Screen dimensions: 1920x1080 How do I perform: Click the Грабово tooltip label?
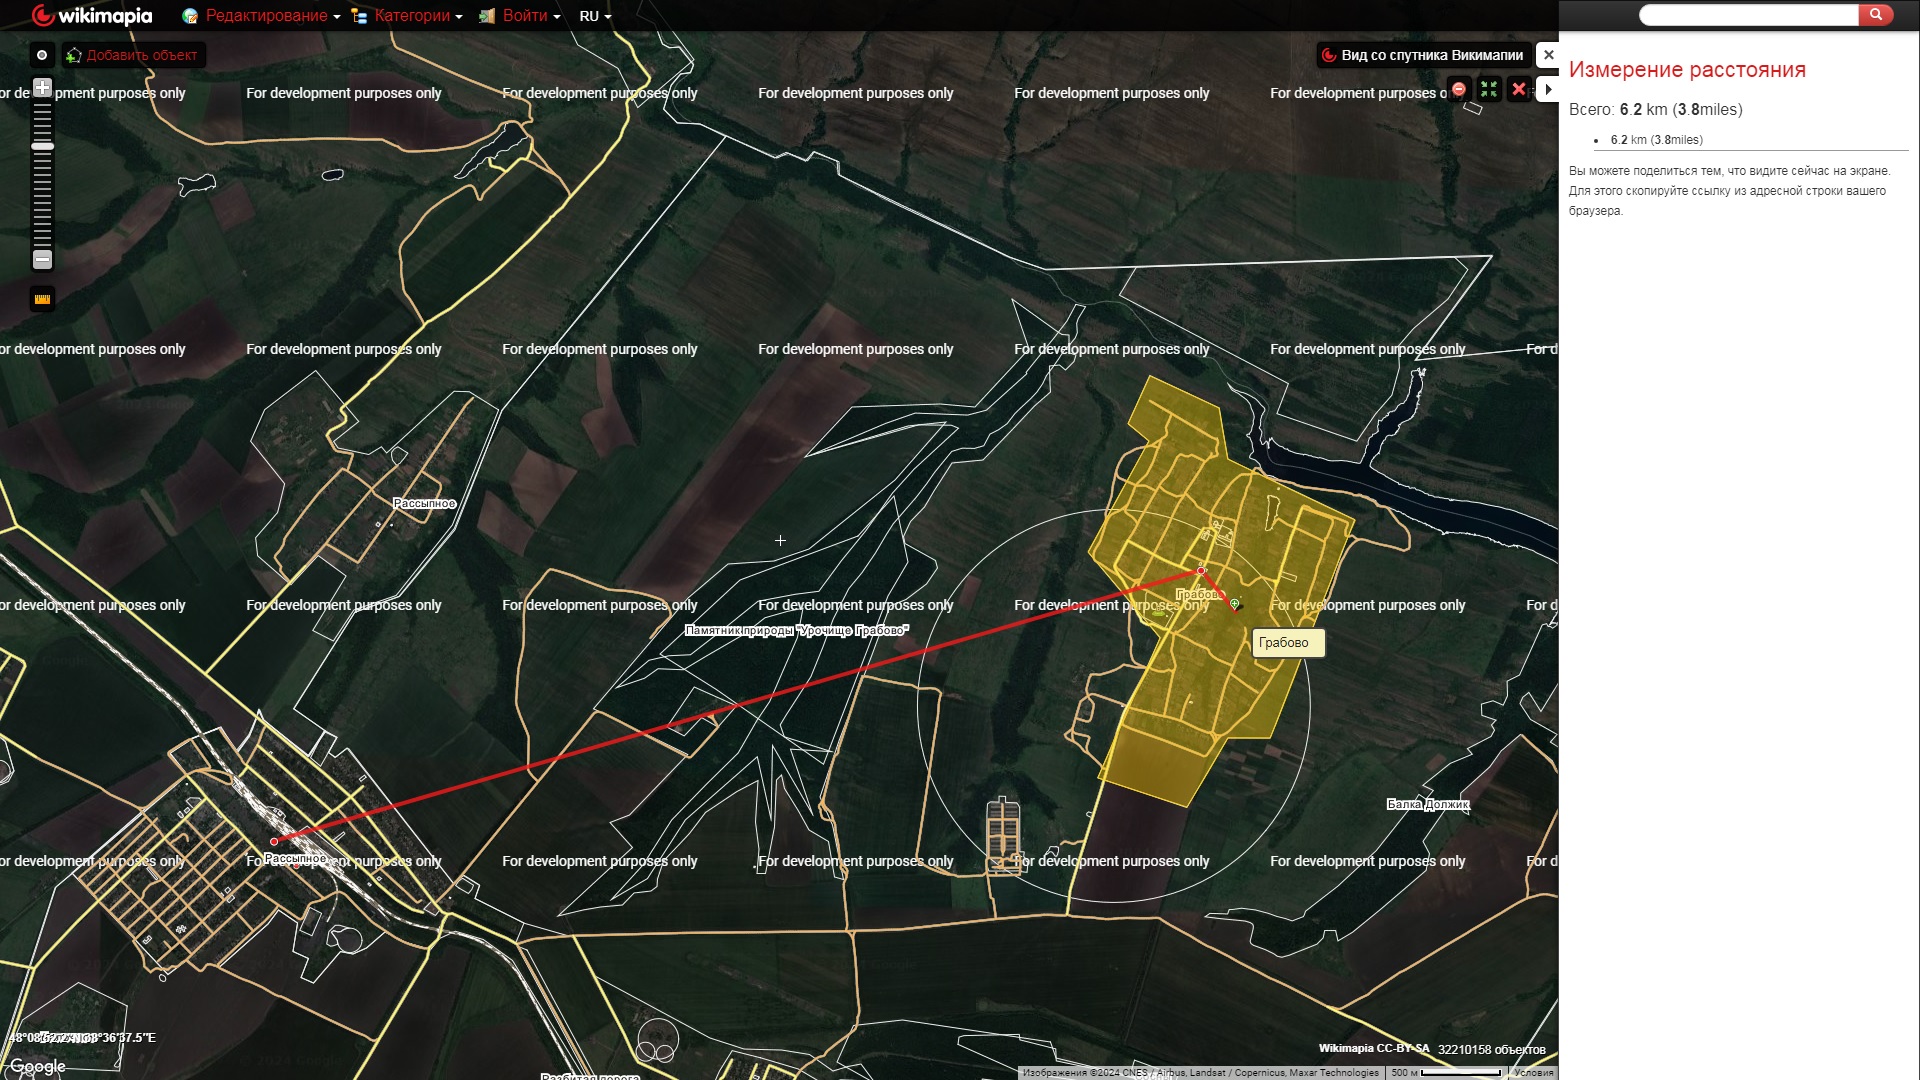1288,643
